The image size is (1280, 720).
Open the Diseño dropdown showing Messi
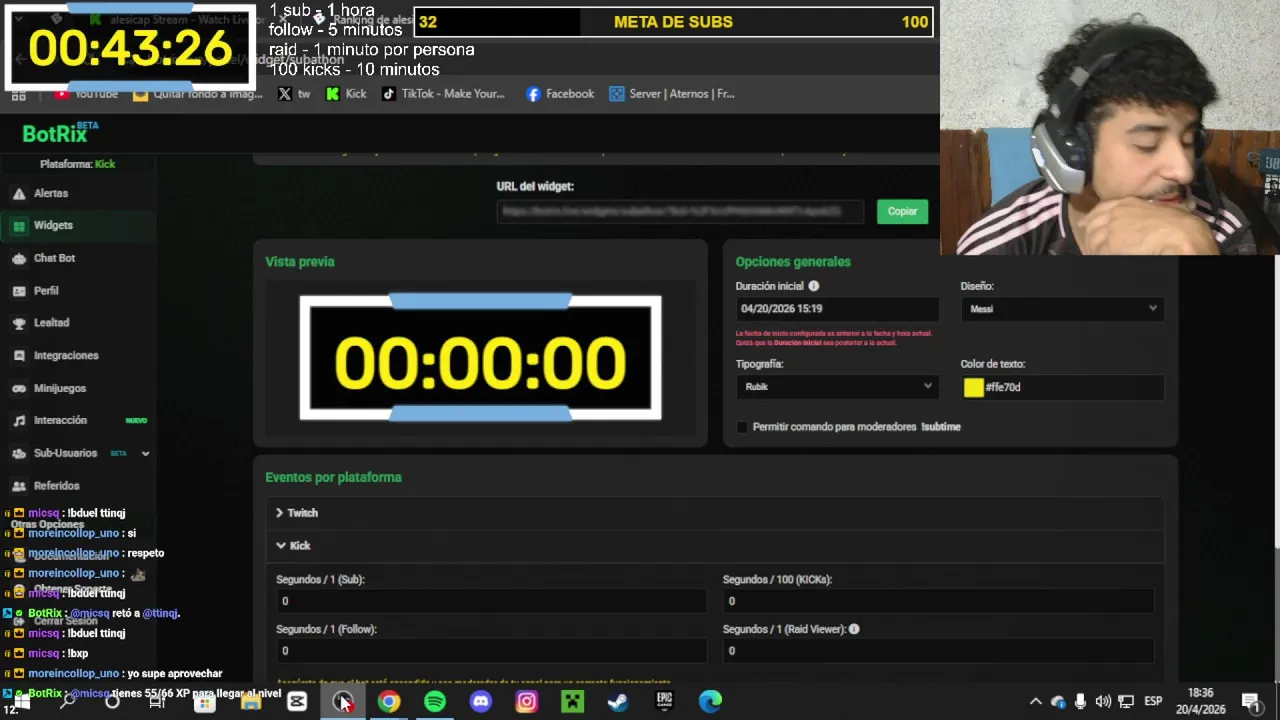[x=1062, y=309]
